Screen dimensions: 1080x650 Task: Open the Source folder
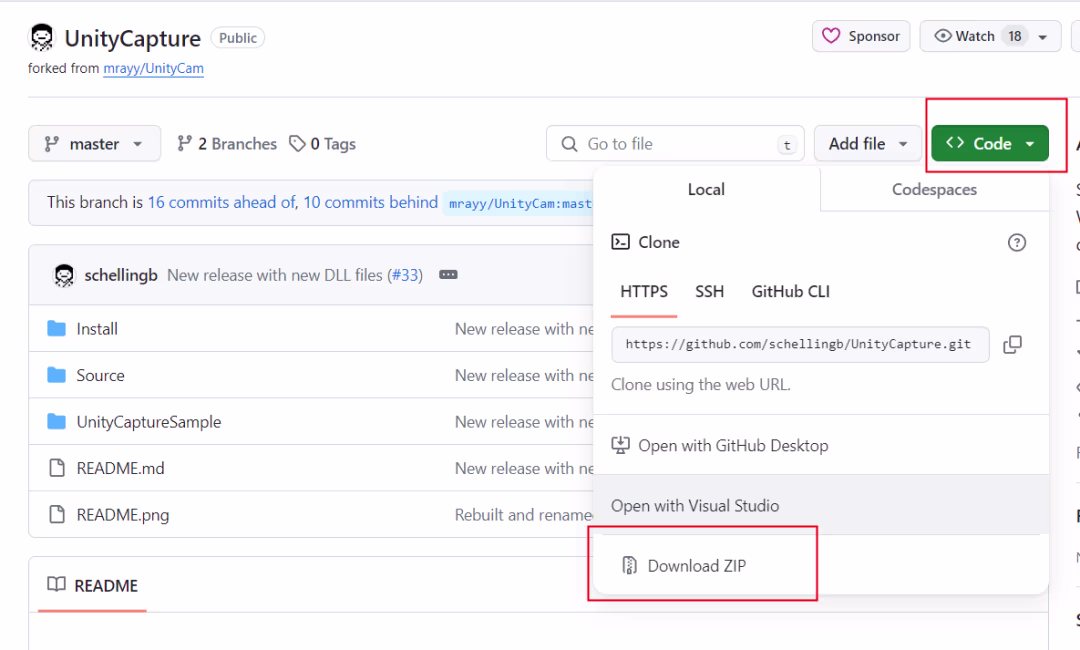point(101,375)
